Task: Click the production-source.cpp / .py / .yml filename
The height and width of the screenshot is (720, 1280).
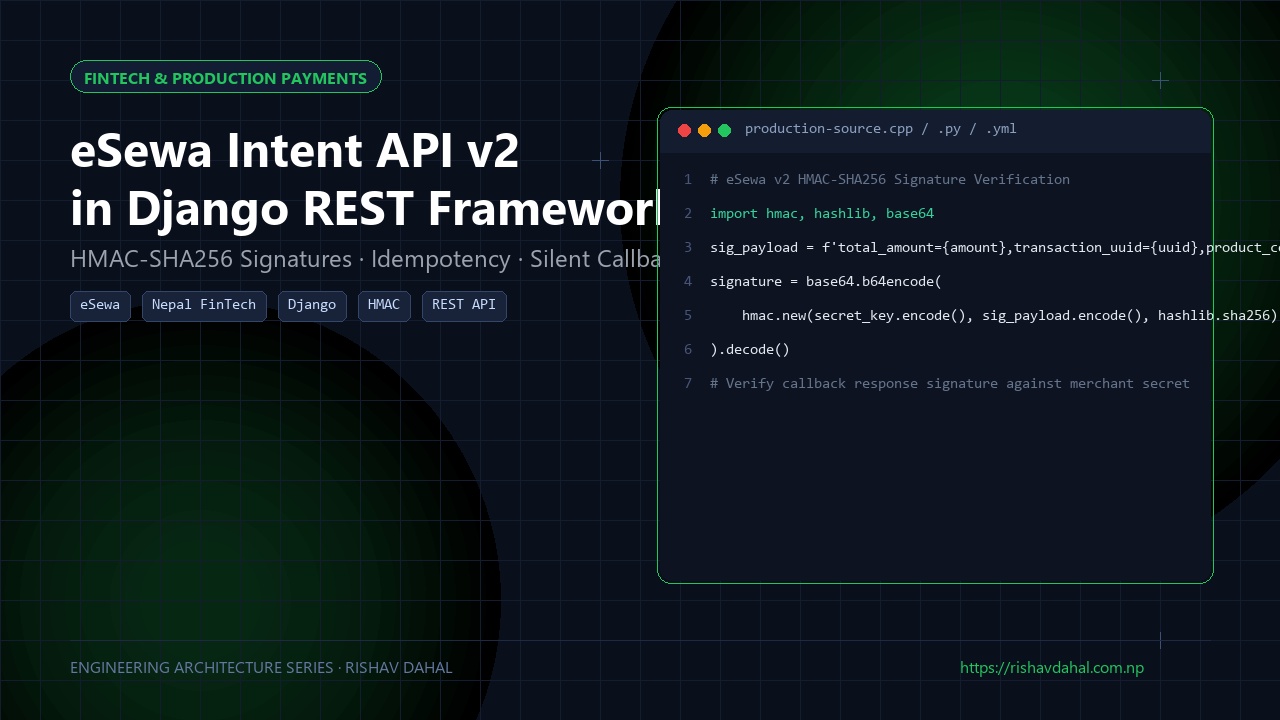Action: (x=881, y=129)
